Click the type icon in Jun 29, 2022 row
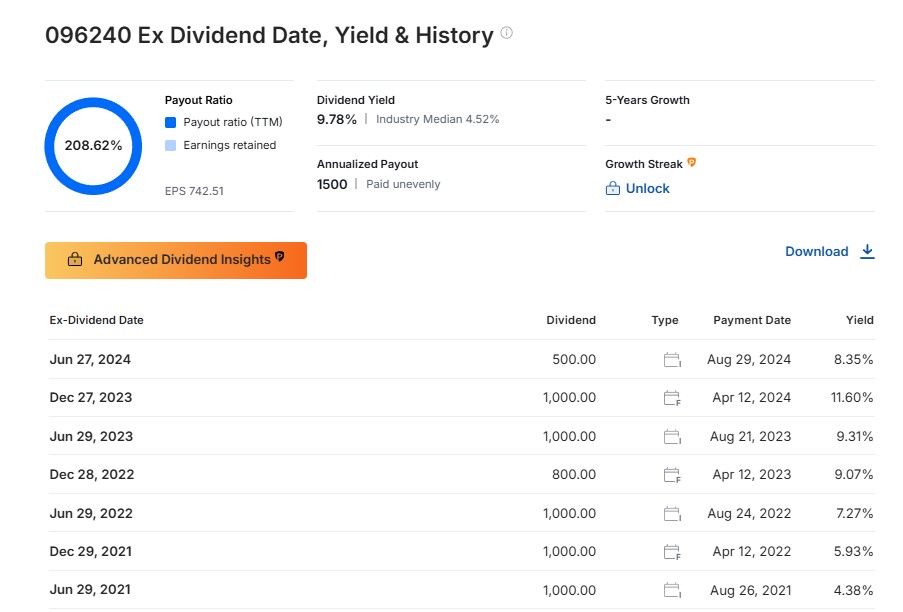 pos(672,514)
